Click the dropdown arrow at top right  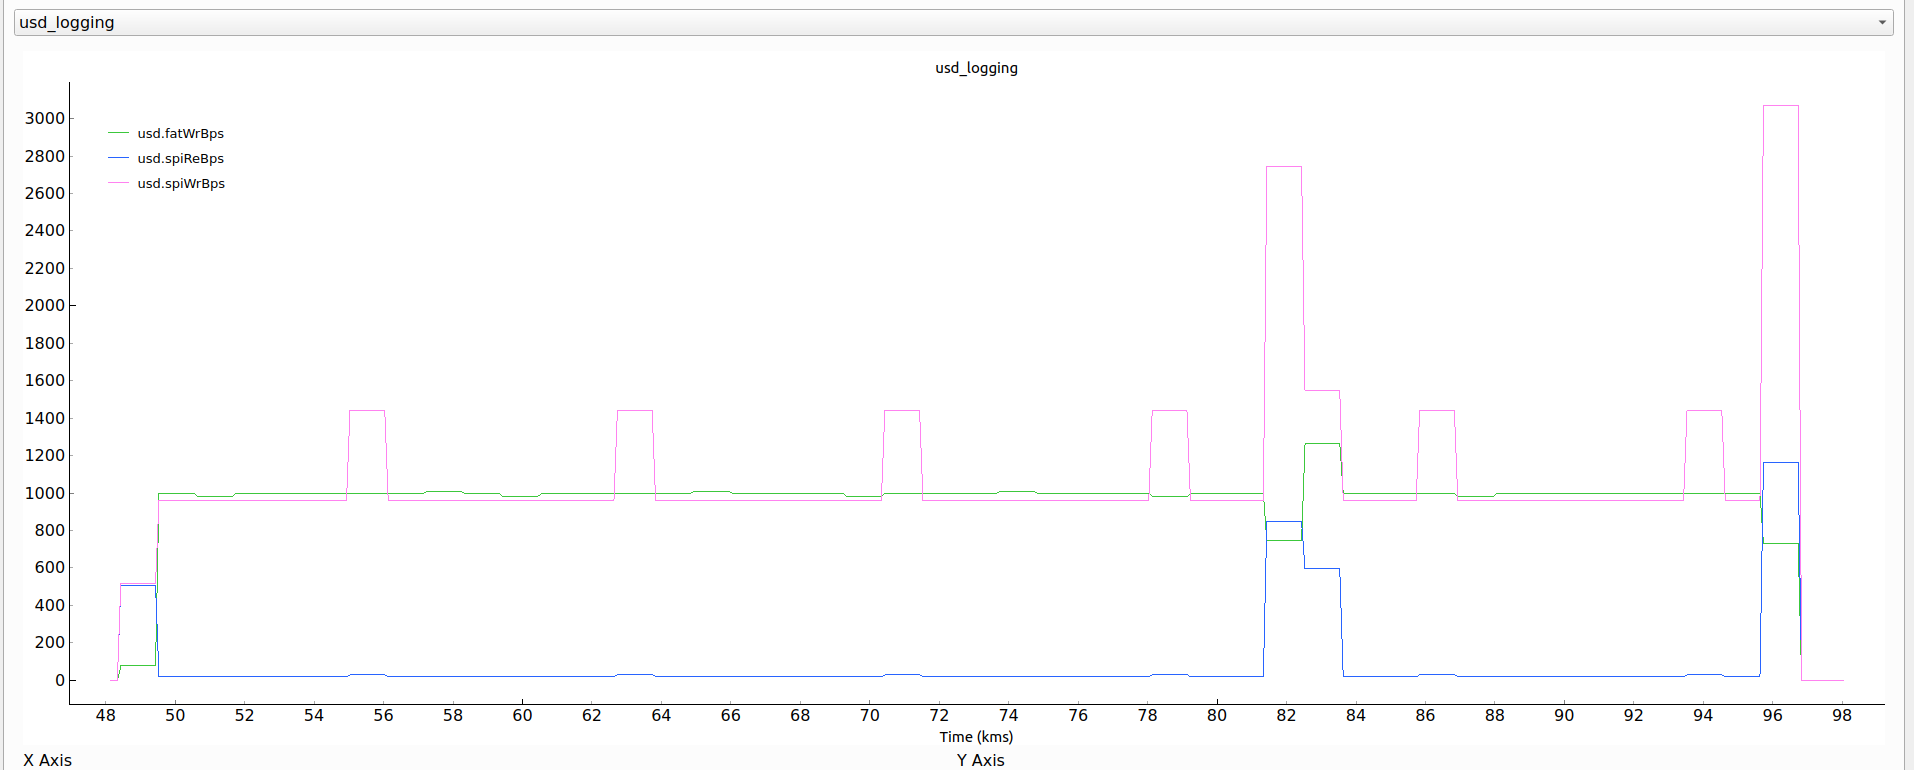(1881, 22)
